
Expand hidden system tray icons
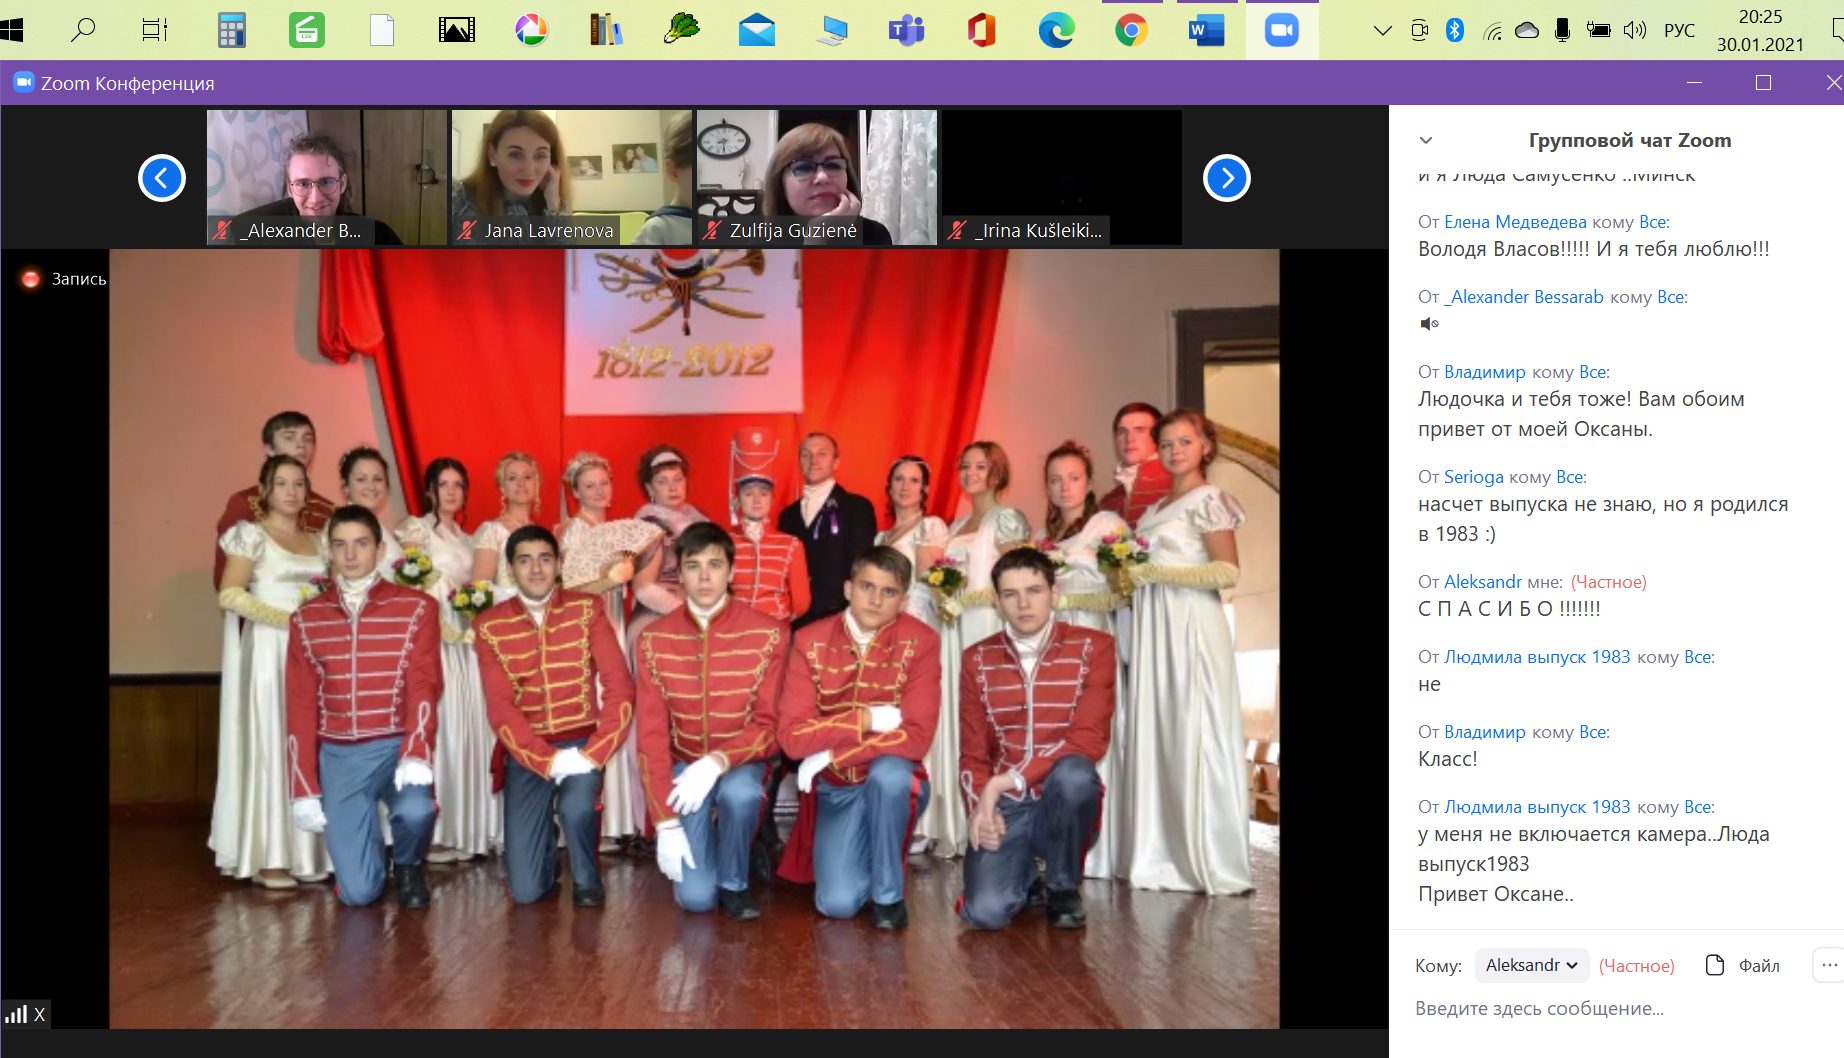pos(1382,31)
